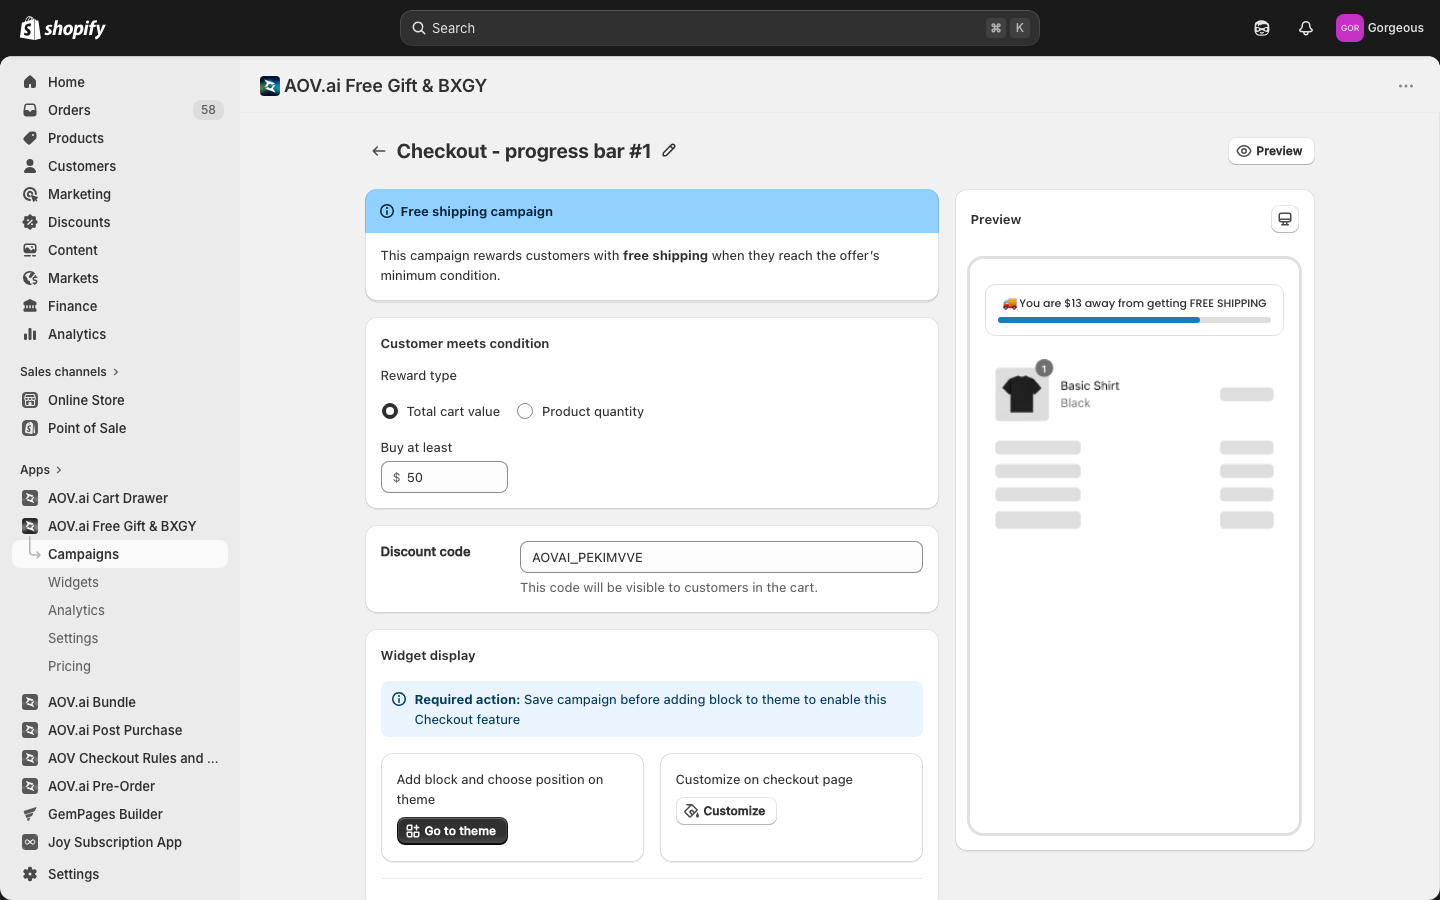The height and width of the screenshot is (900, 1440).
Task: Click the free shipping message text in preview
Action: point(1134,303)
